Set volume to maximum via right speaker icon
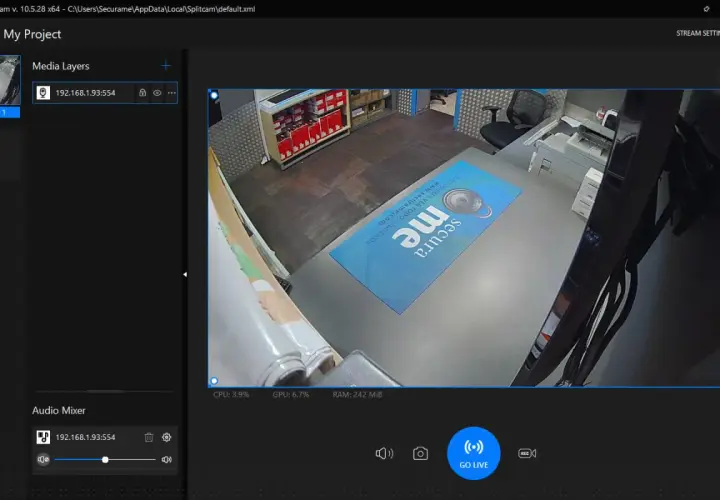This screenshot has width=720, height=500. 167,459
